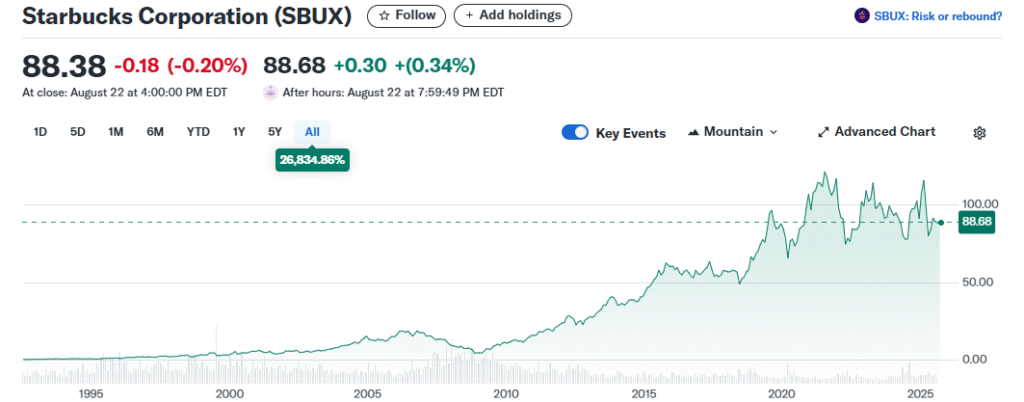Screen dimensions: 1024x402
Task: Switch chart to 1M range
Action: [x=116, y=132]
